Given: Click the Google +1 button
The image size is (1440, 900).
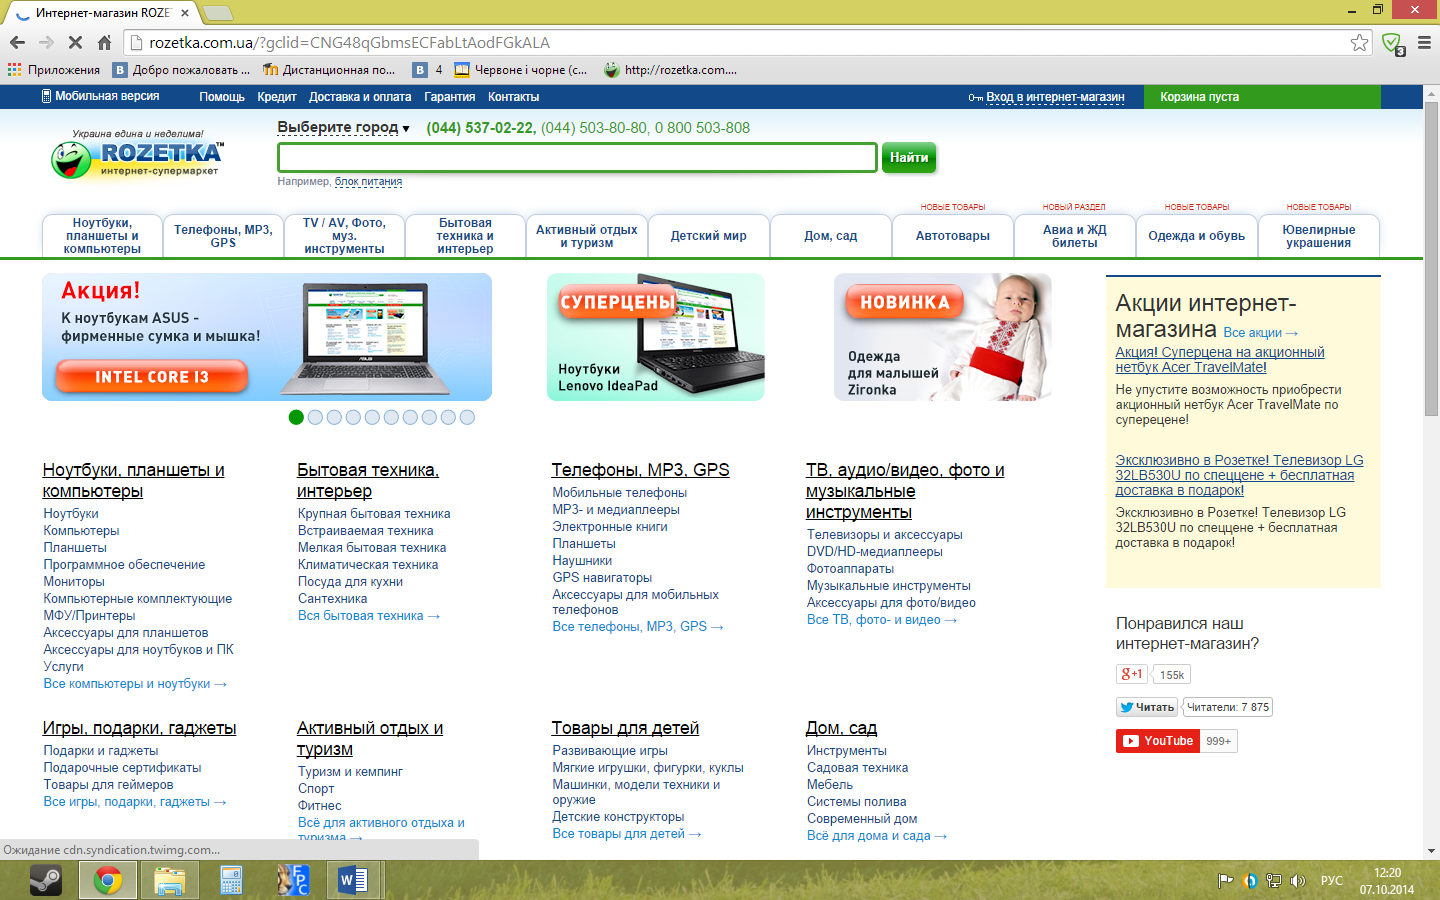Looking at the screenshot, I should [x=1132, y=674].
